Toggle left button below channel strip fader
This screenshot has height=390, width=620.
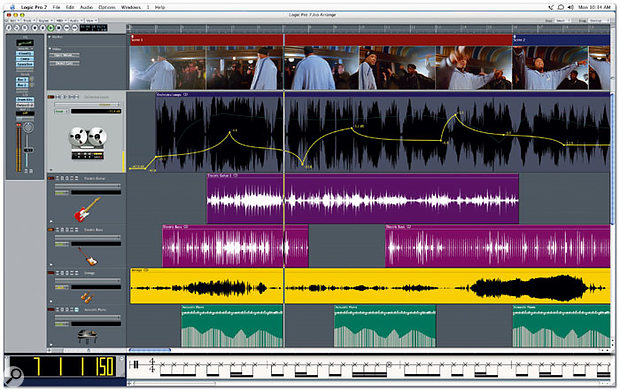26,171
